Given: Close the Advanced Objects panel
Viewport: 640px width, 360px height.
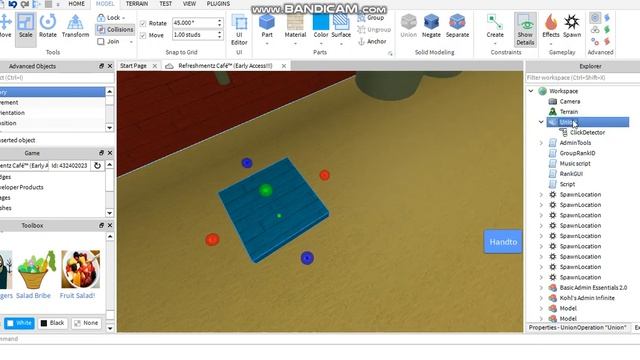Looking at the screenshot, I should [110, 66].
